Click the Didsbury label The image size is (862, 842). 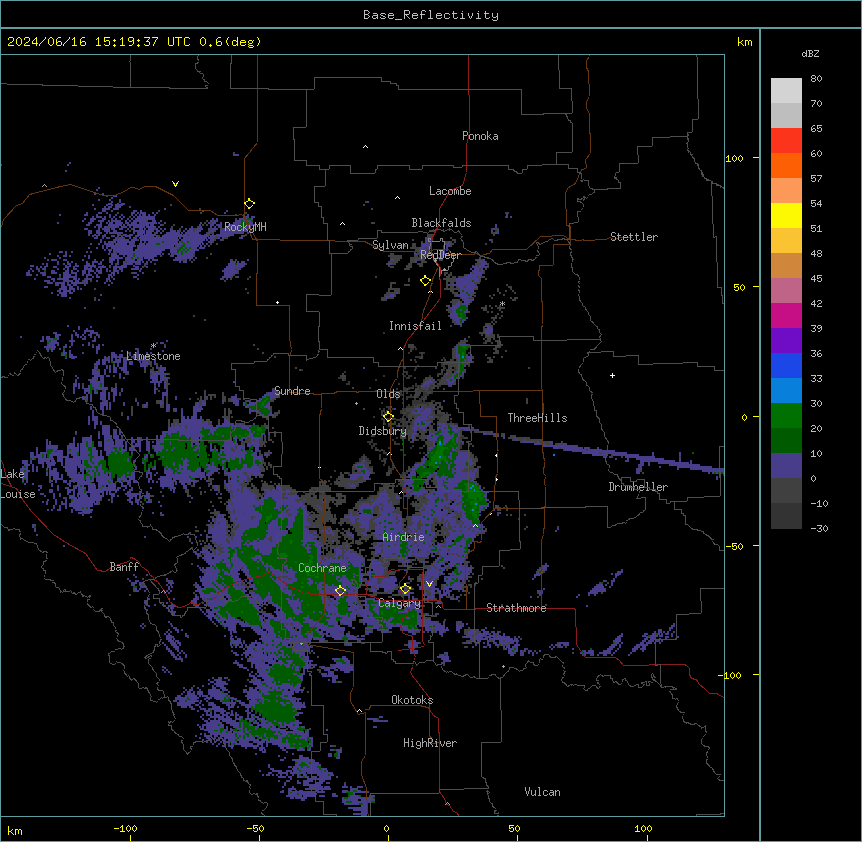pyautogui.click(x=383, y=431)
